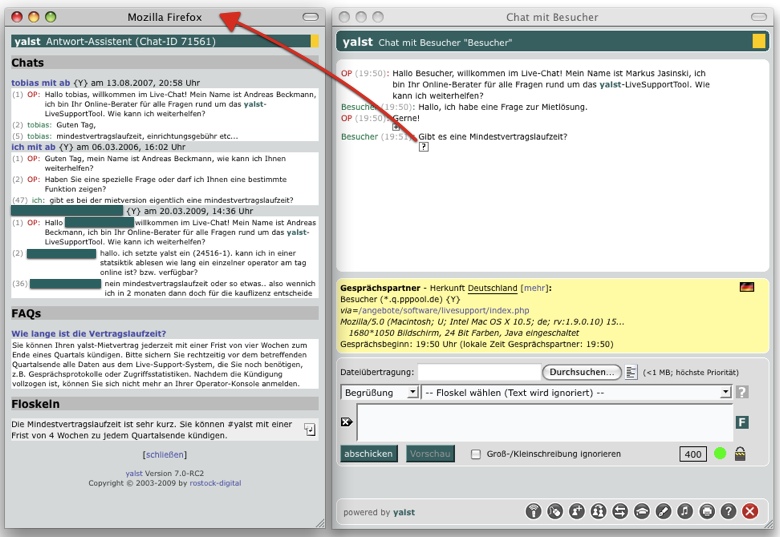Click the gray question mark beside Floskel dropdown

coord(742,392)
